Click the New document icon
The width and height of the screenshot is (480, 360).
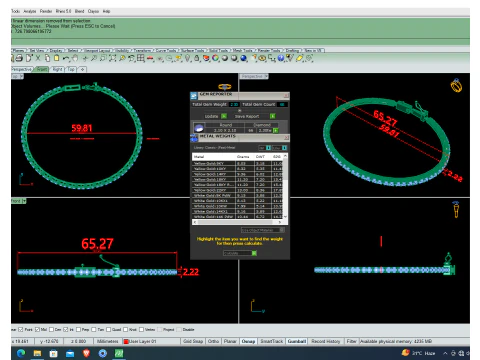pyautogui.click(x=29, y=58)
